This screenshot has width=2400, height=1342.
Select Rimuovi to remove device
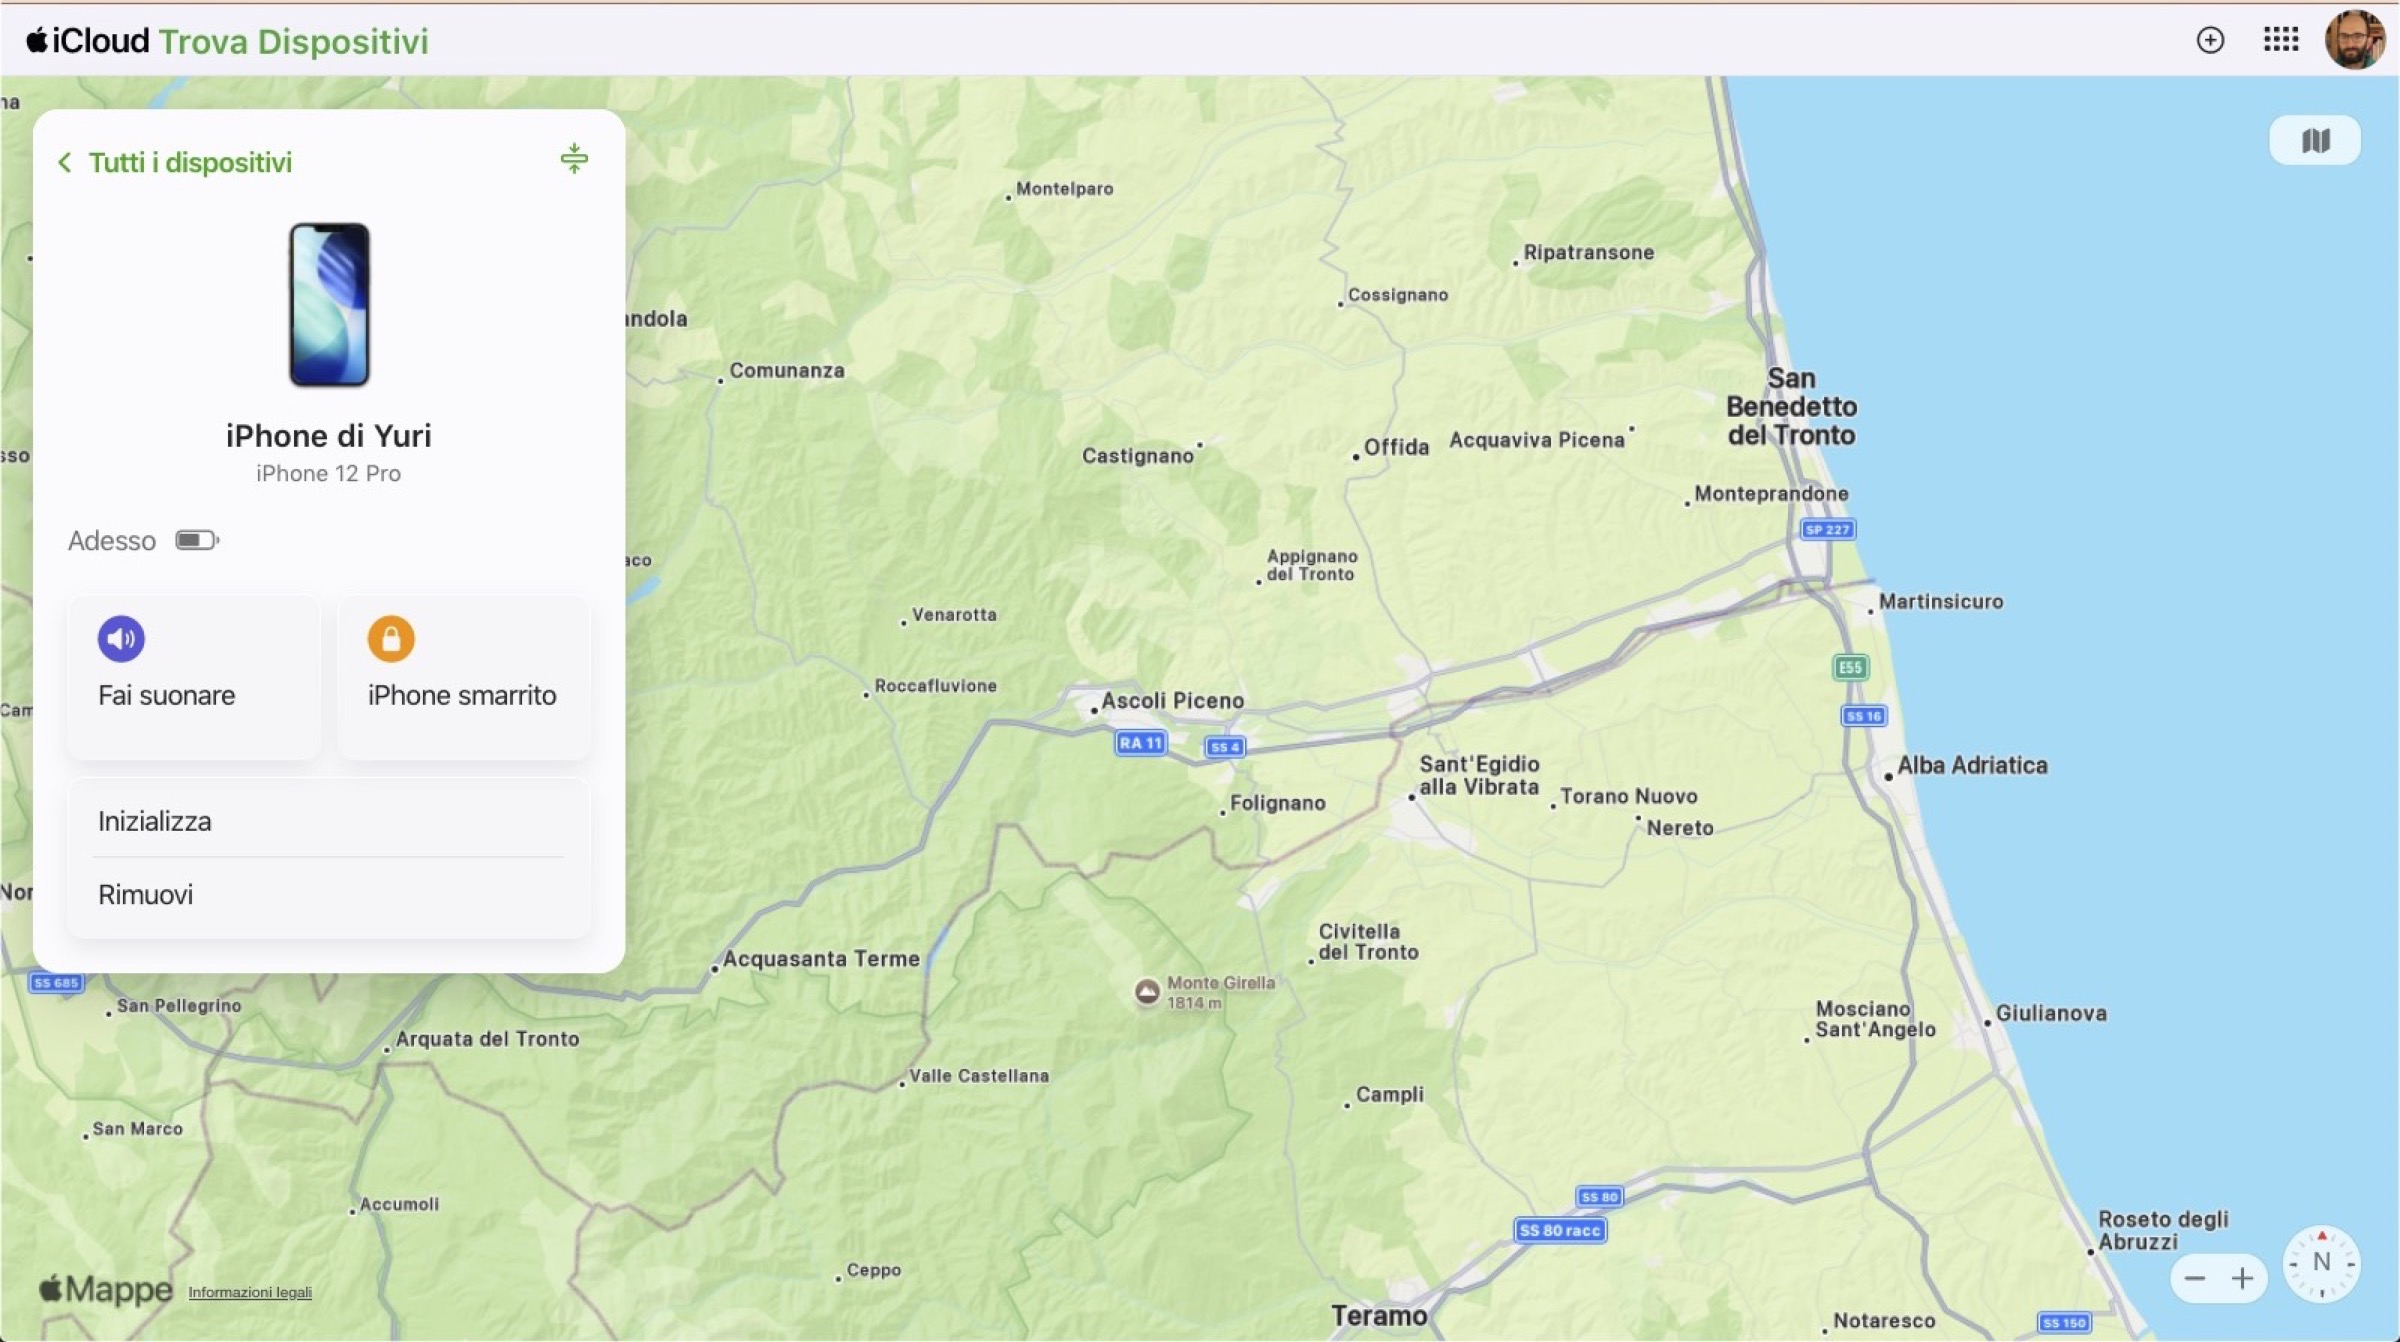146,894
